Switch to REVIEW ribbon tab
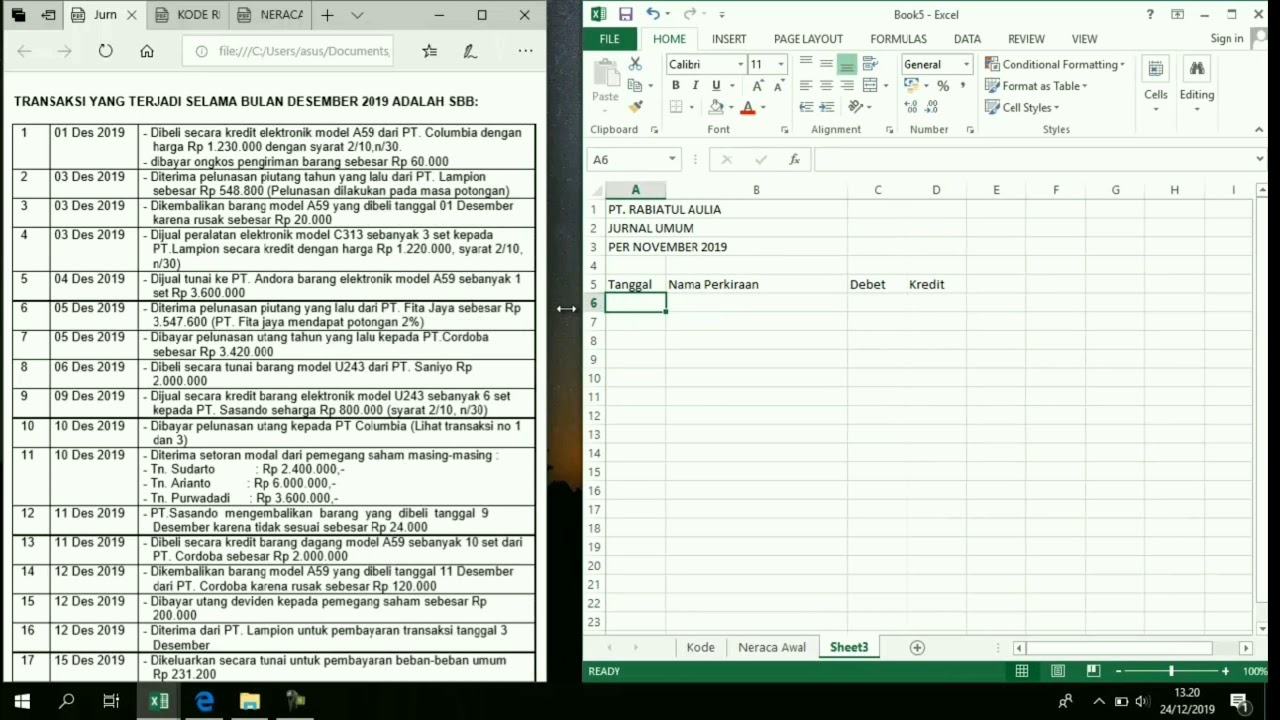The image size is (1280, 720). 1026,39
